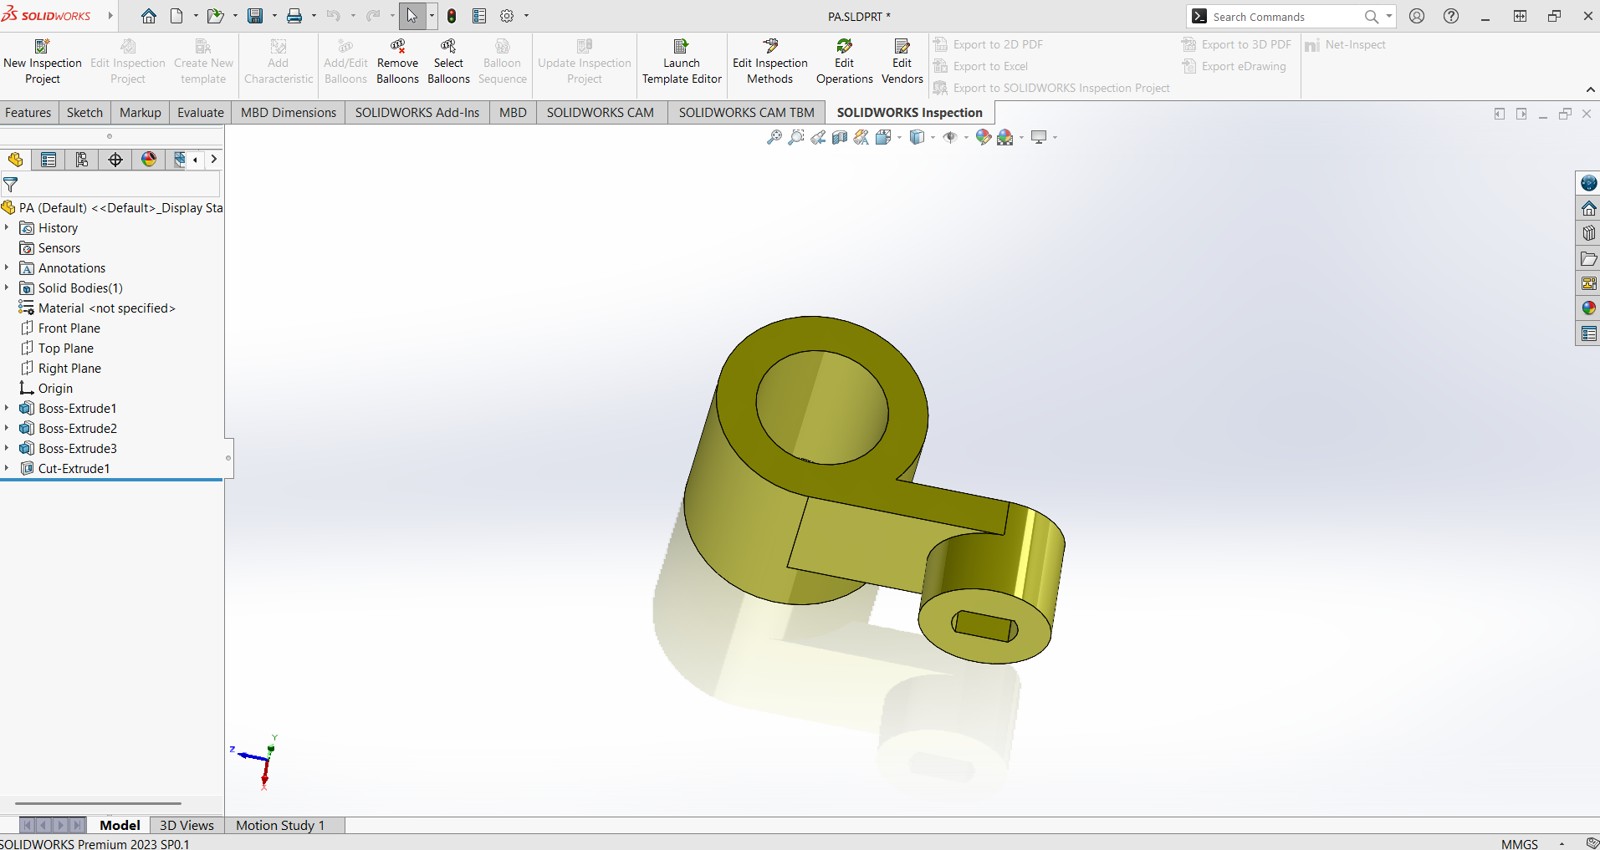This screenshot has width=1600, height=850.
Task: Expand Cut-Extrude1 feature
Action: click(7, 468)
